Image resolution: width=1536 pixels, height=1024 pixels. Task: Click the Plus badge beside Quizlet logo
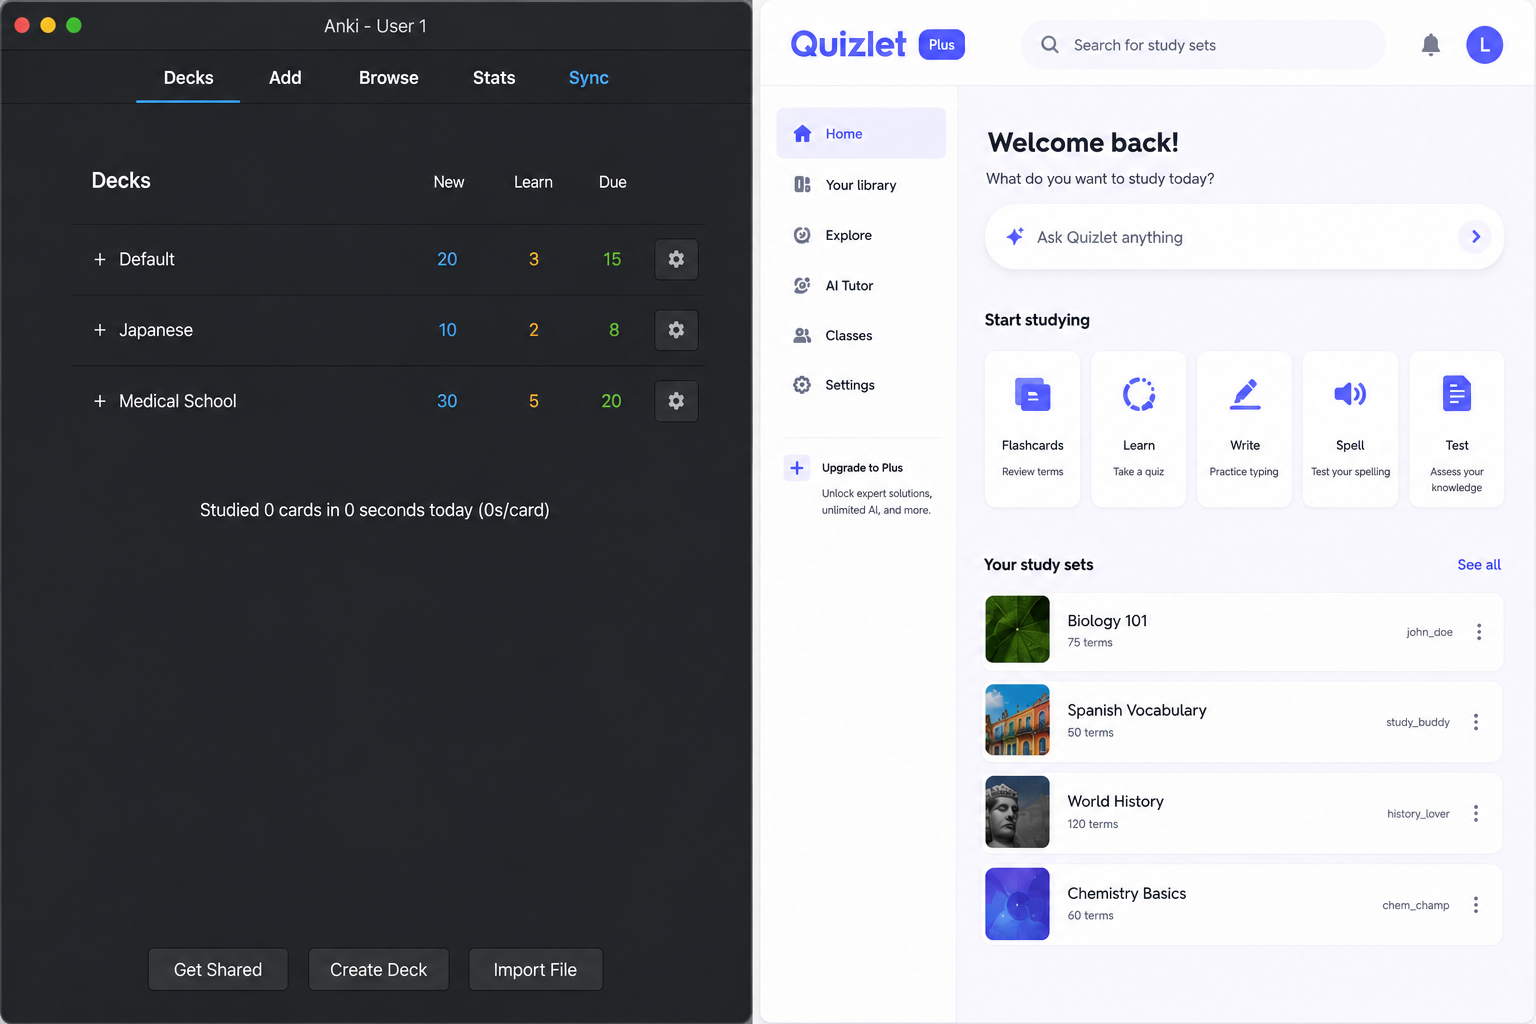pyautogui.click(x=941, y=45)
